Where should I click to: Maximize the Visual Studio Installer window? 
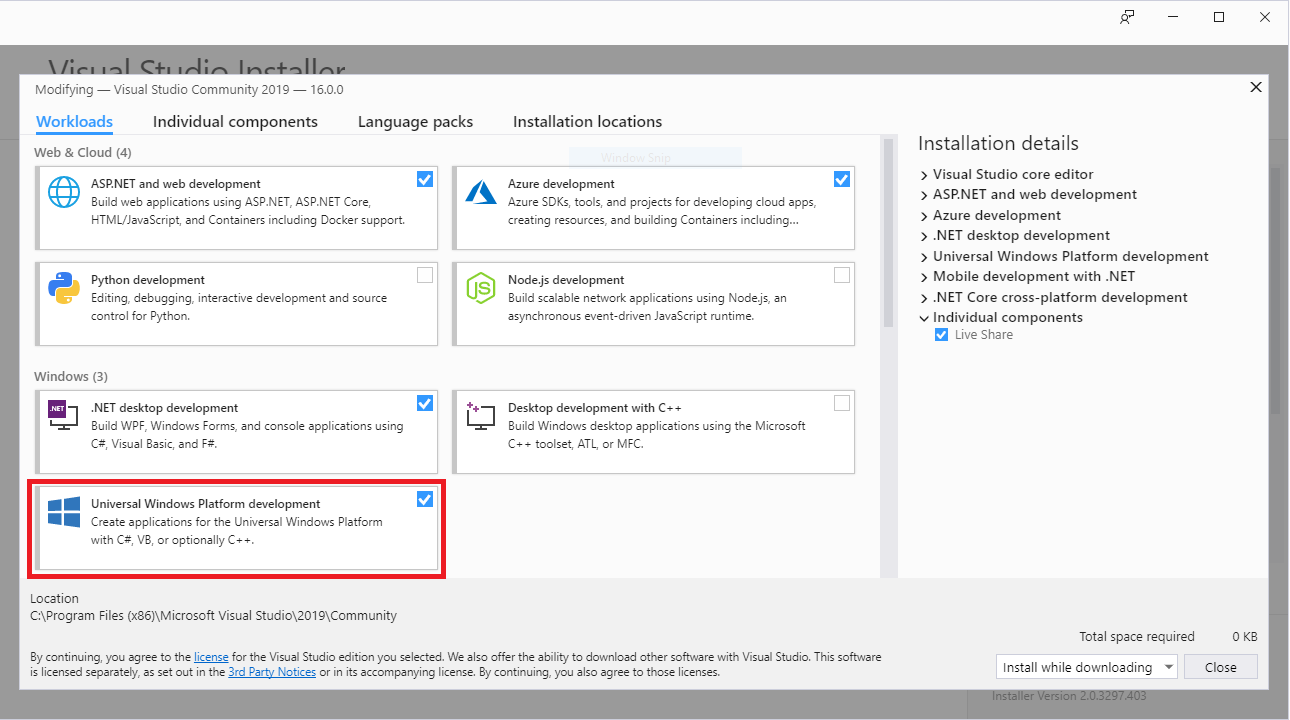(x=1219, y=17)
